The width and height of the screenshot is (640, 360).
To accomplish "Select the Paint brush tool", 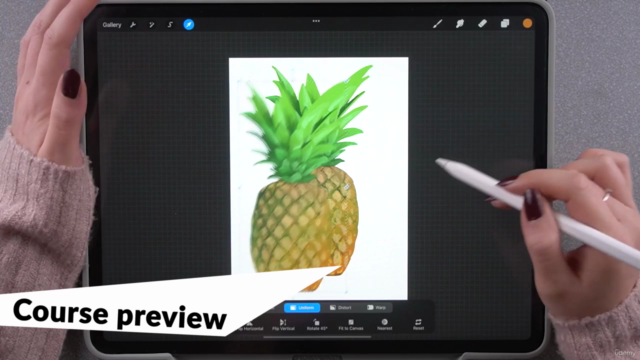I will [438, 24].
